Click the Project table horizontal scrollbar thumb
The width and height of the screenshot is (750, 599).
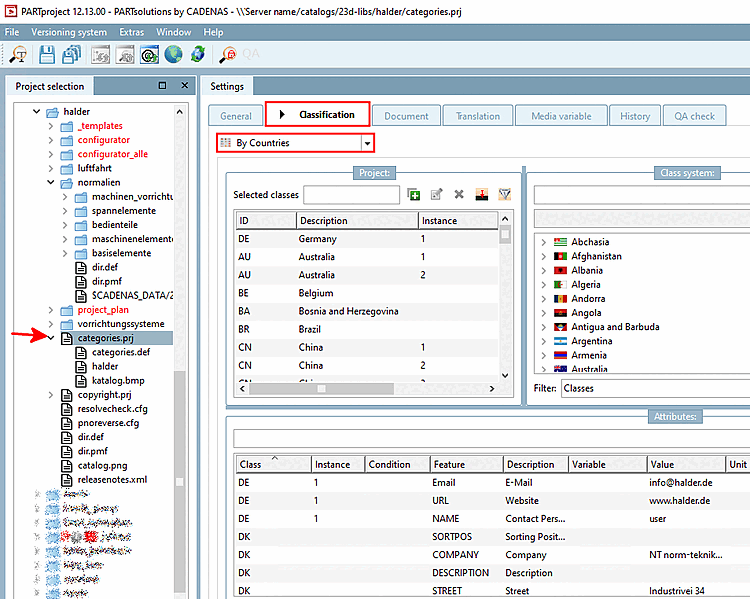(321, 388)
